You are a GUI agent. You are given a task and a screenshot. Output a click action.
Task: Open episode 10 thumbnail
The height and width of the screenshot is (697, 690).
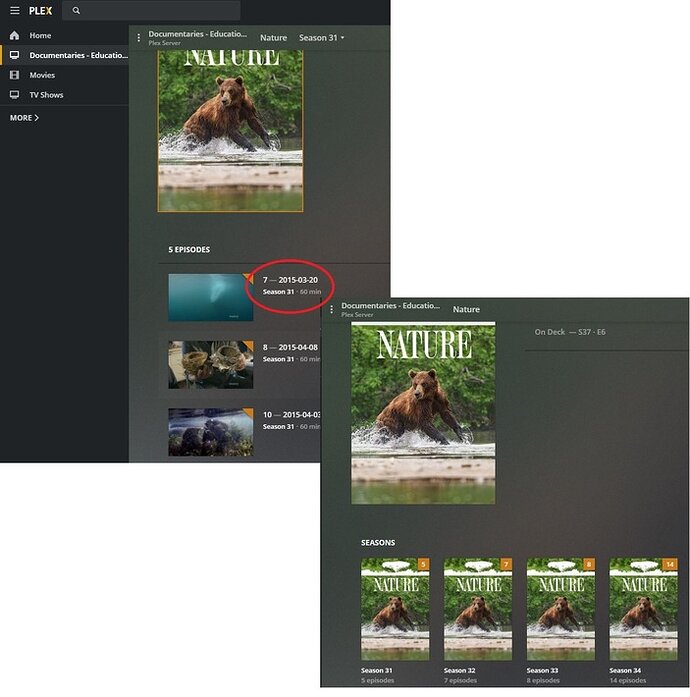[x=211, y=432]
